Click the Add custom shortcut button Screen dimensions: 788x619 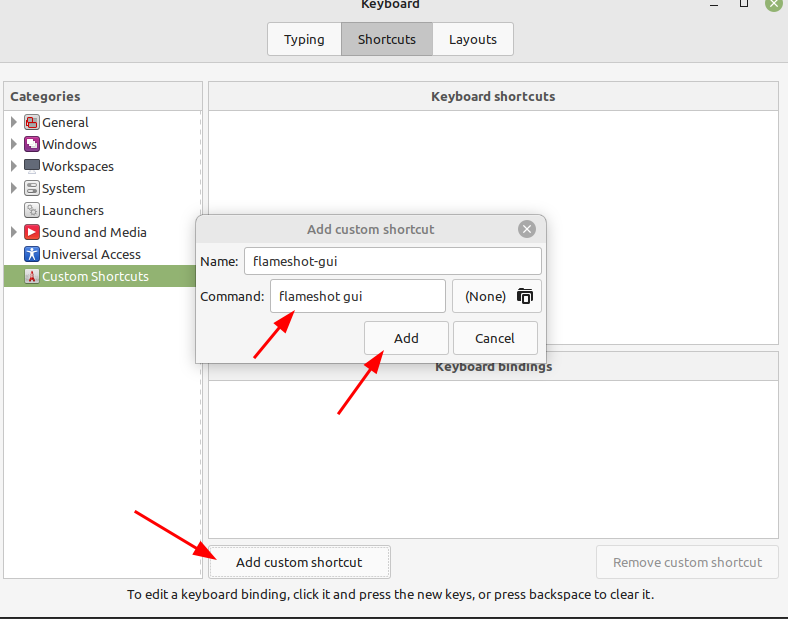tap(299, 562)
